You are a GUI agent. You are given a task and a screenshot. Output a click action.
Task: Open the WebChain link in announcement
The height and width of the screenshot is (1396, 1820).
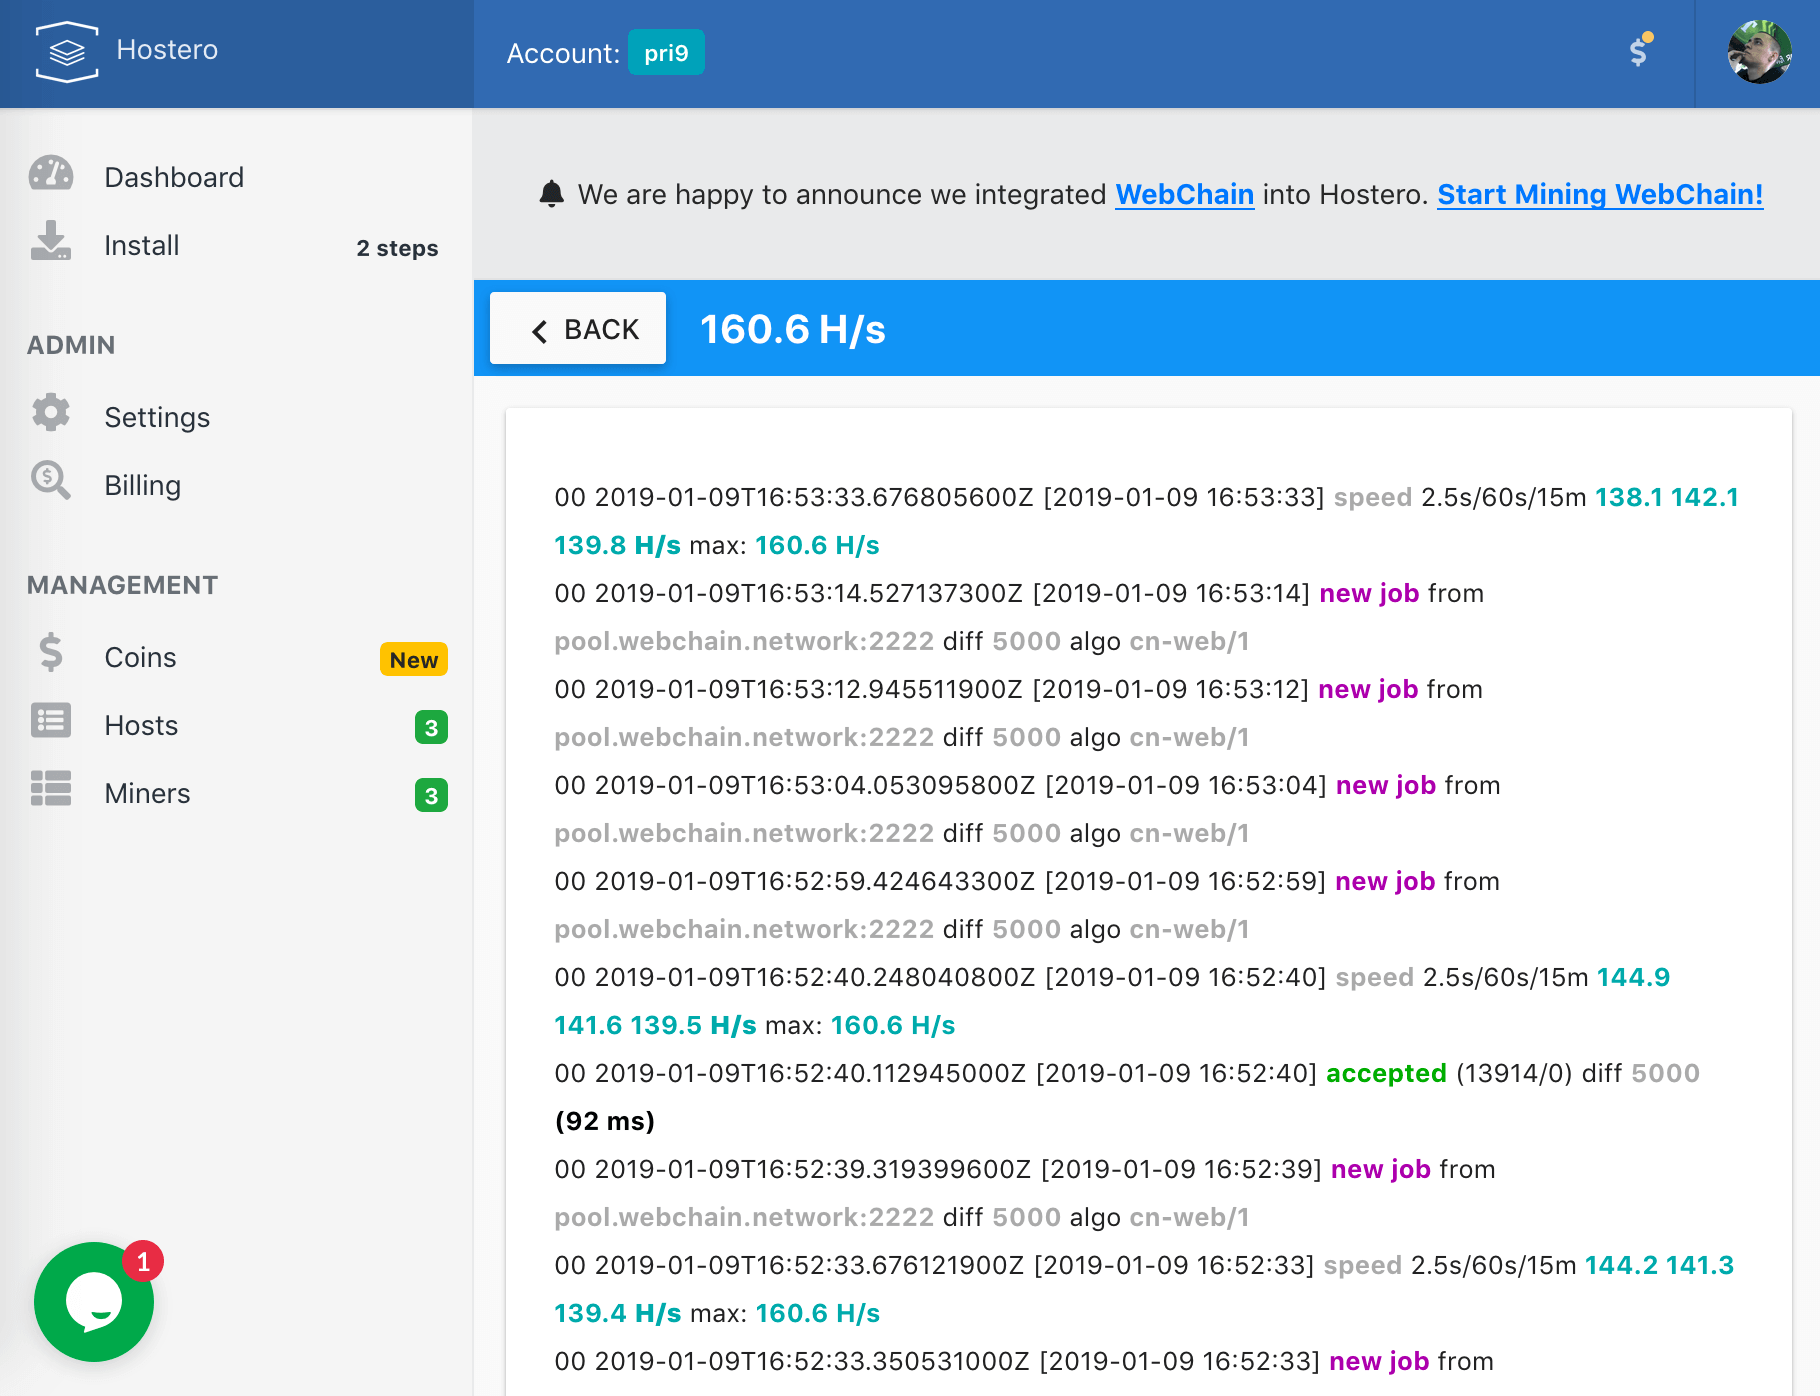coord(1184,194)
